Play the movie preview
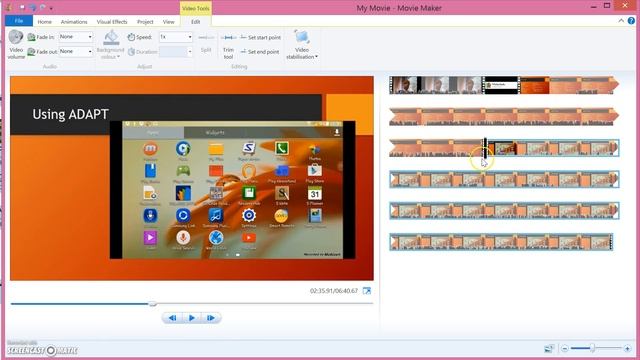This screenshot has height=360, width=640. pyautogui.click(x=191, y=318)
